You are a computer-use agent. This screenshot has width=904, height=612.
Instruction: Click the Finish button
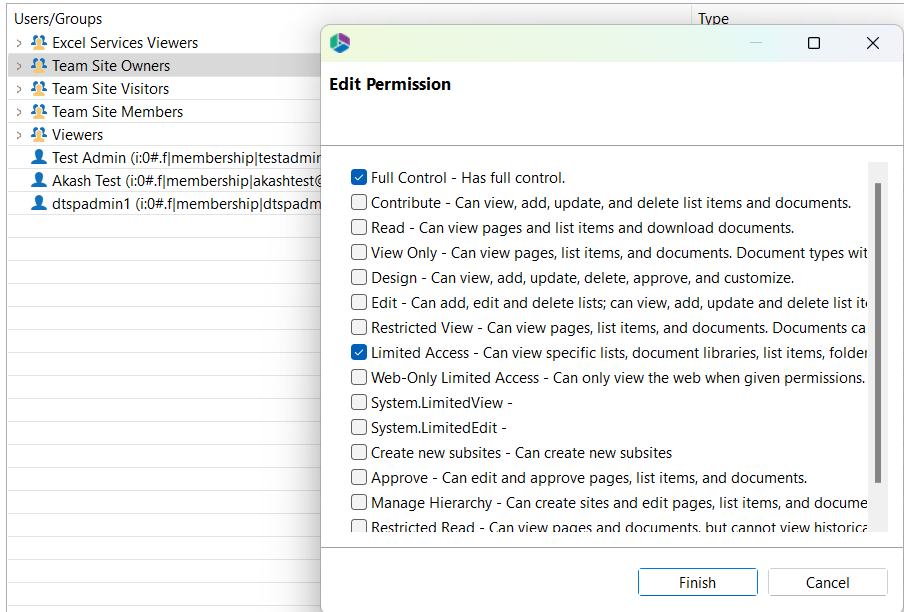click(x=697, y=581)
